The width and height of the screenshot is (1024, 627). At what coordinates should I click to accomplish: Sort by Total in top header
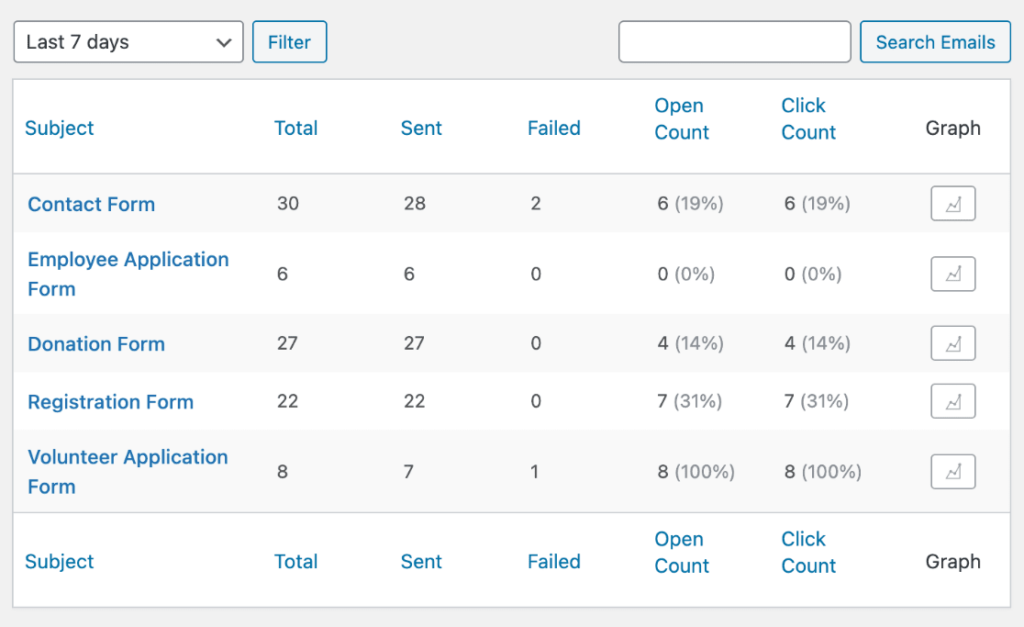[296, 128]
